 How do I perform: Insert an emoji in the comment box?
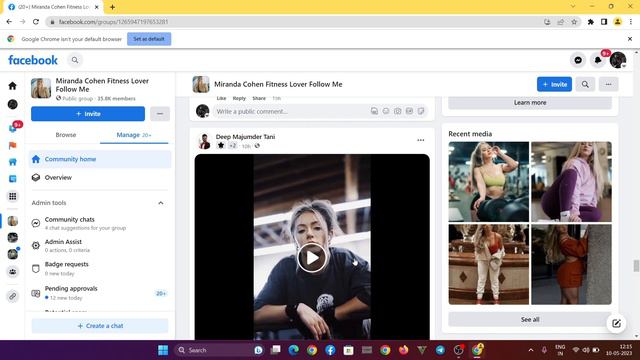386,111
